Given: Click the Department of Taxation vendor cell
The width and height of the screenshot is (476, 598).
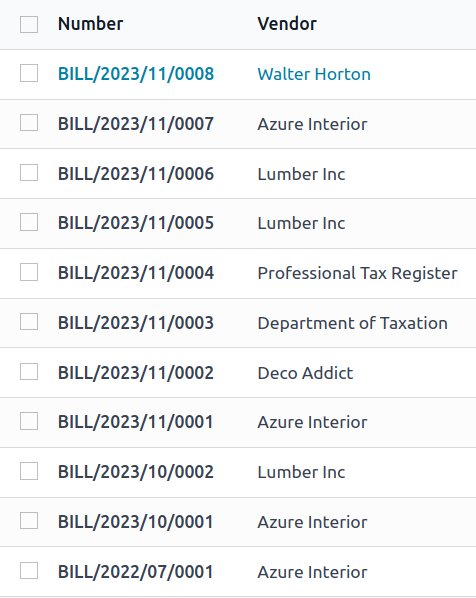Looking at the screenshot, I should pyautogui.click(x=352, y=323).
